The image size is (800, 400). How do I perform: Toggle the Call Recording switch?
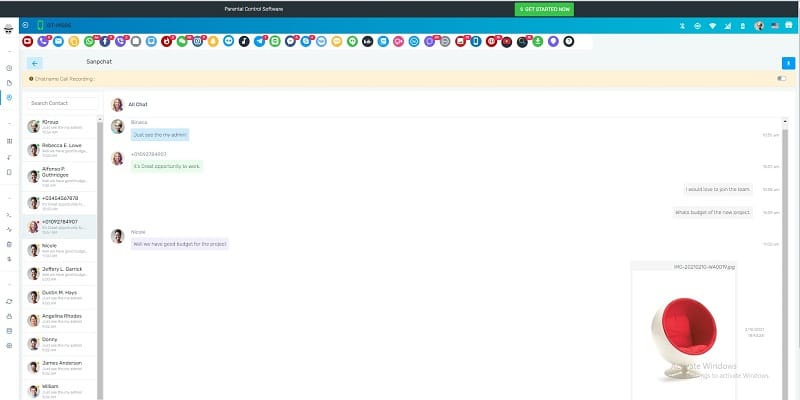point(782,79)
